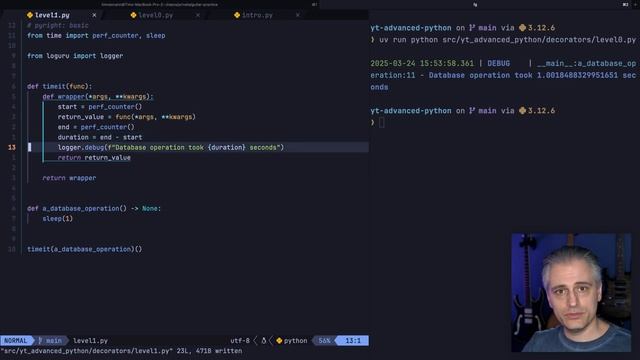
Task: Click the 'duration = end - start' line
Action: coord(100,138)
